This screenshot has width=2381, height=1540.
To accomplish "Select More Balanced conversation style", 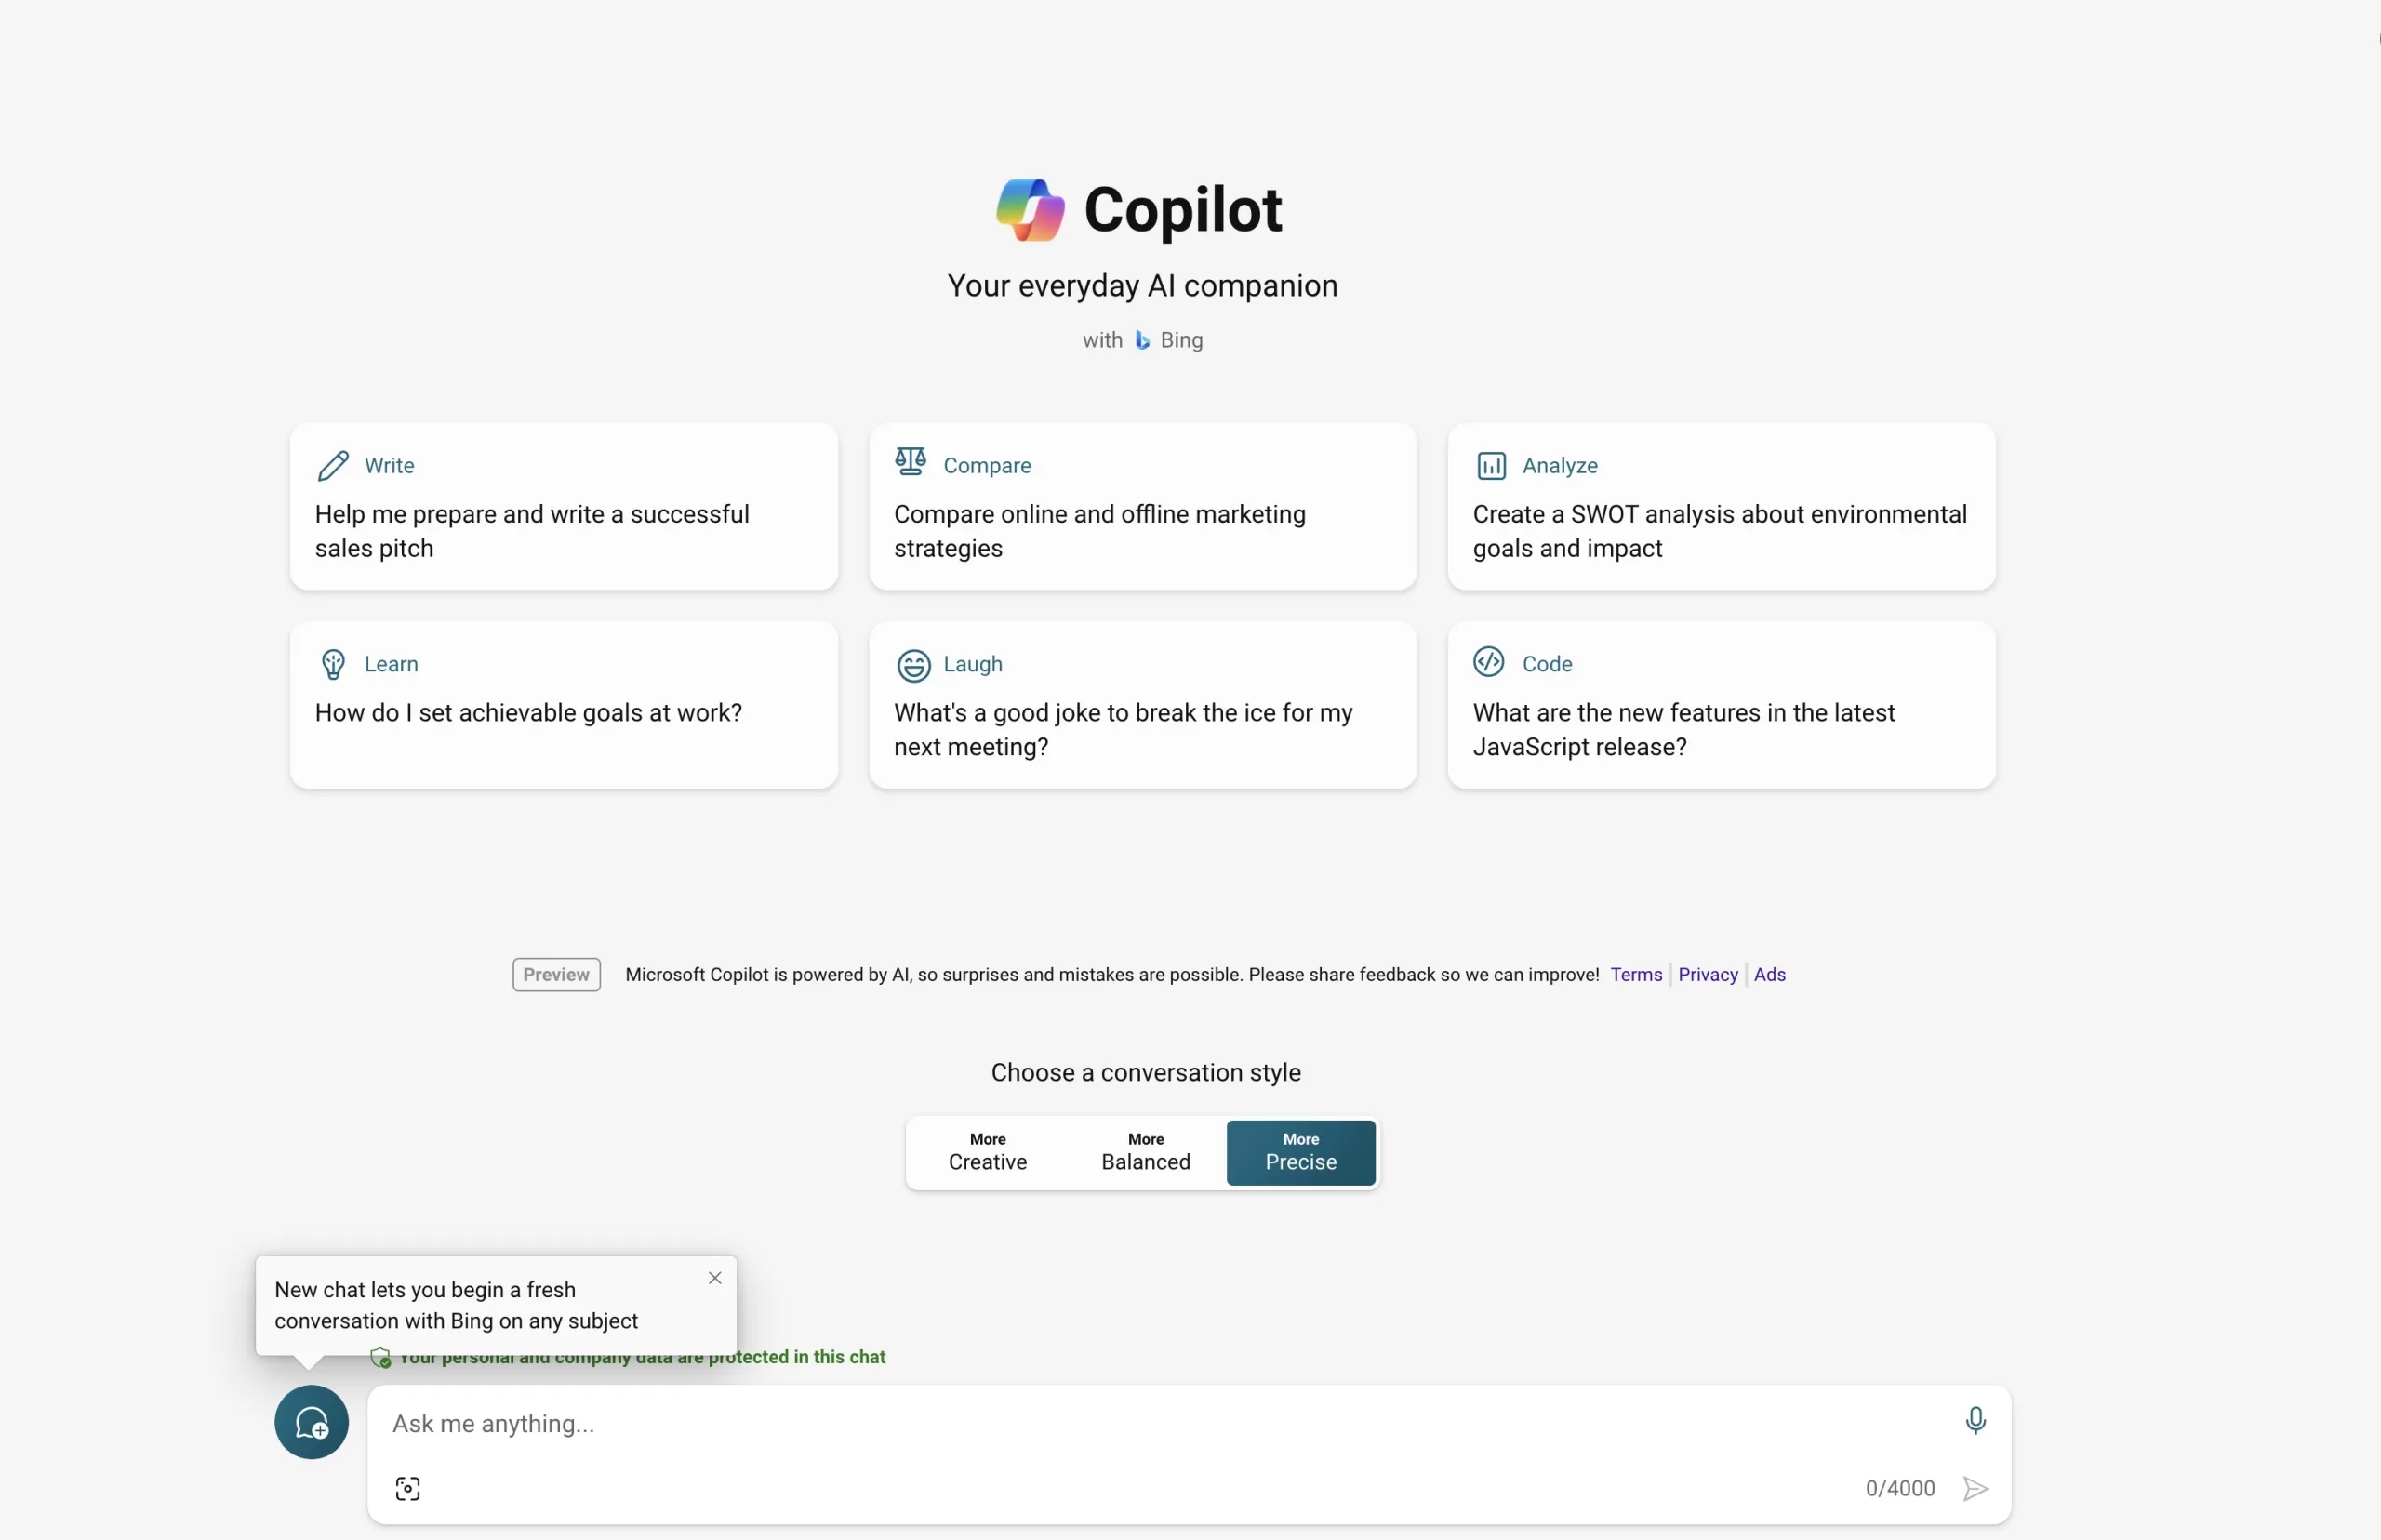I will click(1145, 1153).
